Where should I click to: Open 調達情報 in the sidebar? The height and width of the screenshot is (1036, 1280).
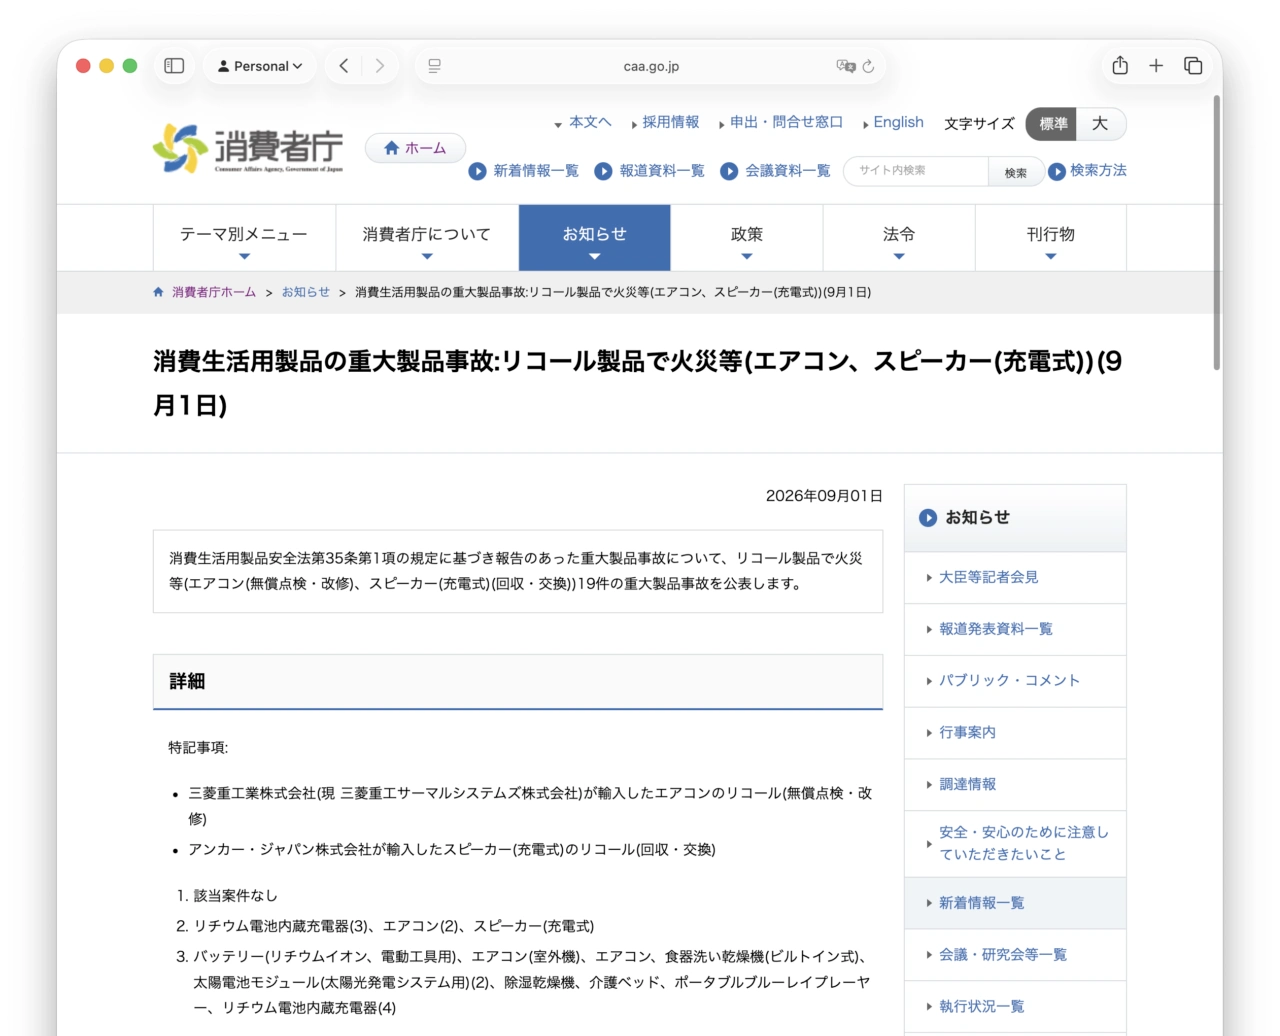click(x=1015, y=785)
